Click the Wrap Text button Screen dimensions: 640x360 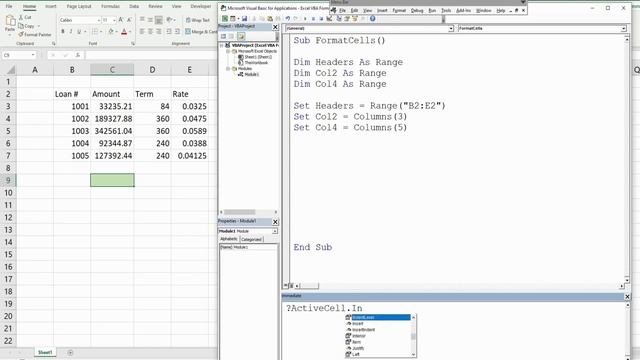(198, 20)
